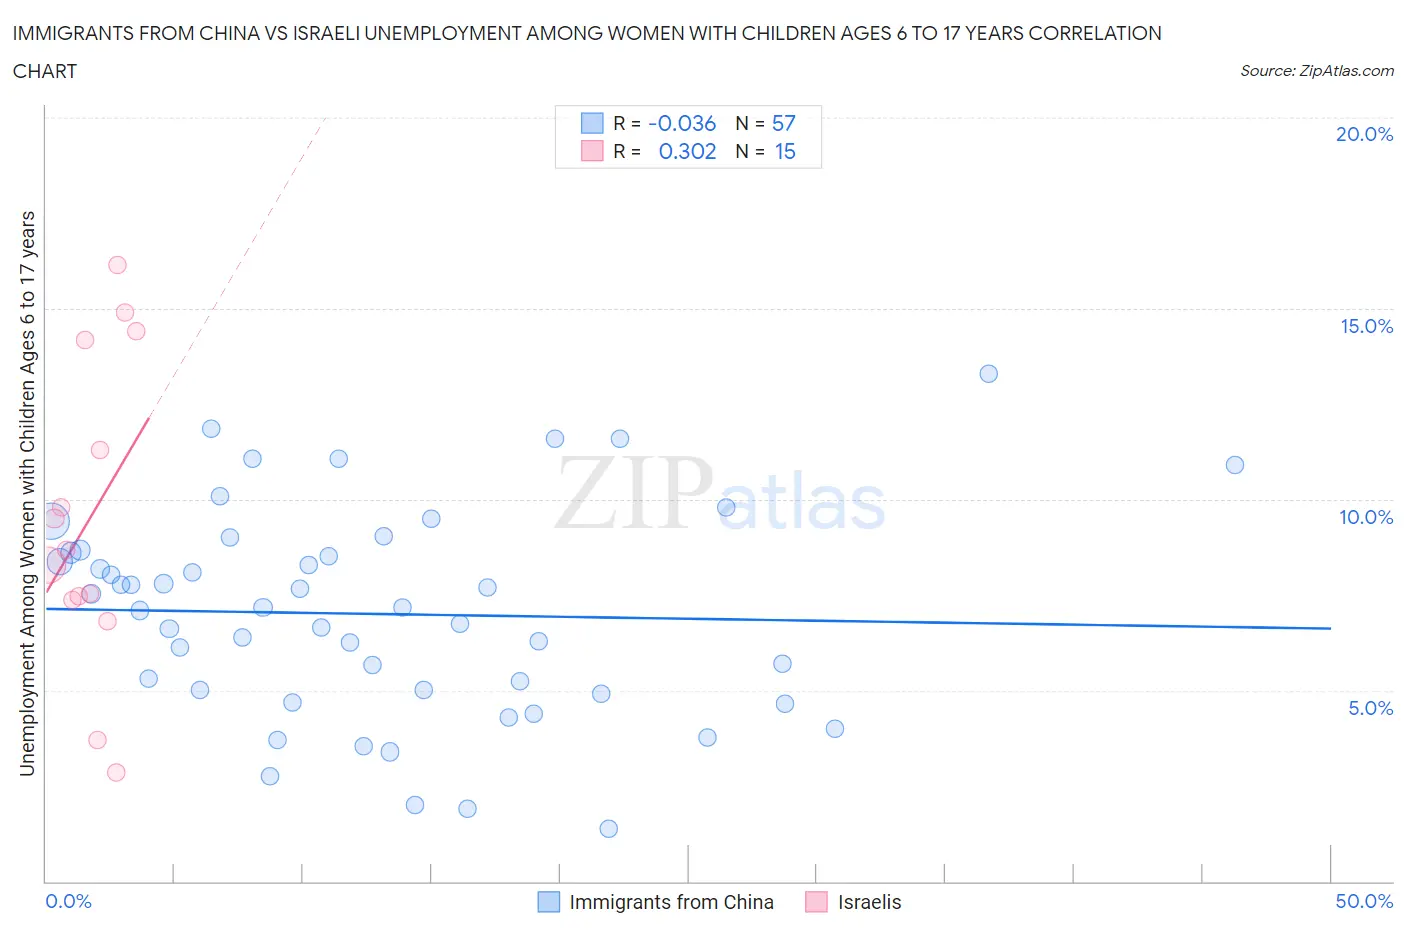This screenshot has height=930, width=1406.
Task: Click the far-right blue point near 11%
Action: pyautogui.click(x=1235, y=465)
